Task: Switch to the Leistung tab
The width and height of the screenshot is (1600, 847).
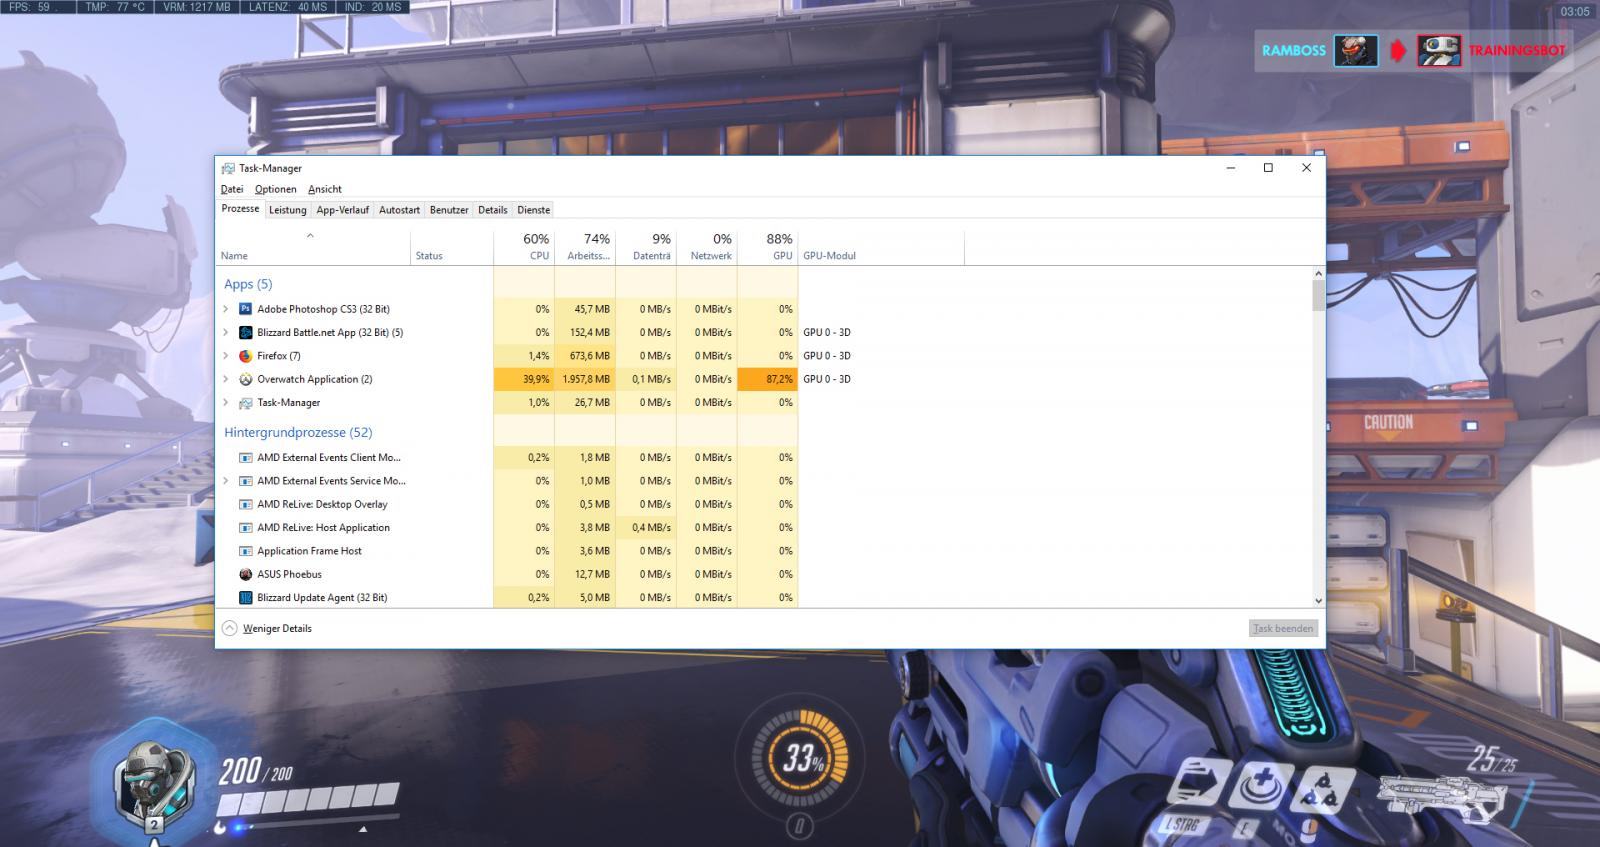Action: (287, 210)
